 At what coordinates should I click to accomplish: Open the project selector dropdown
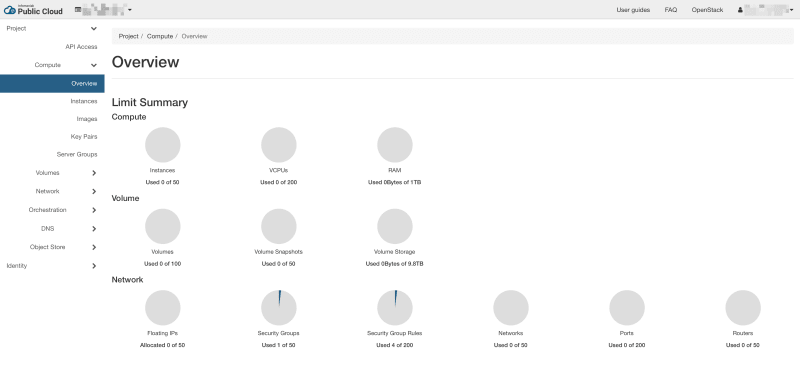click(104, 10)
